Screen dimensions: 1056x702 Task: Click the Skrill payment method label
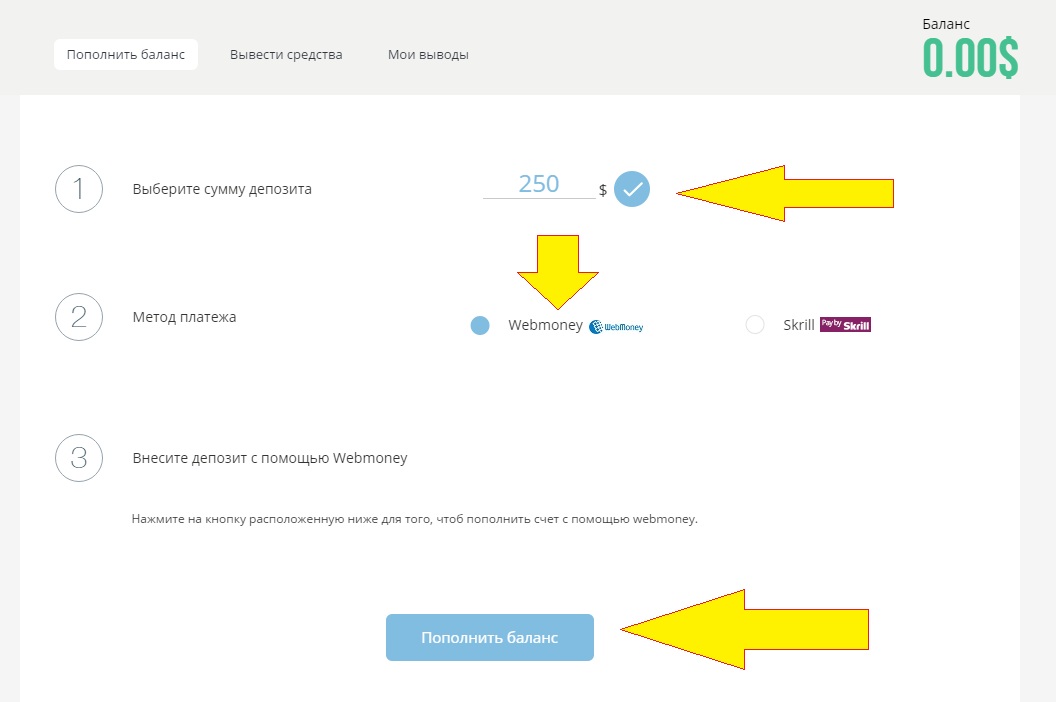click(x=799, y=325)
